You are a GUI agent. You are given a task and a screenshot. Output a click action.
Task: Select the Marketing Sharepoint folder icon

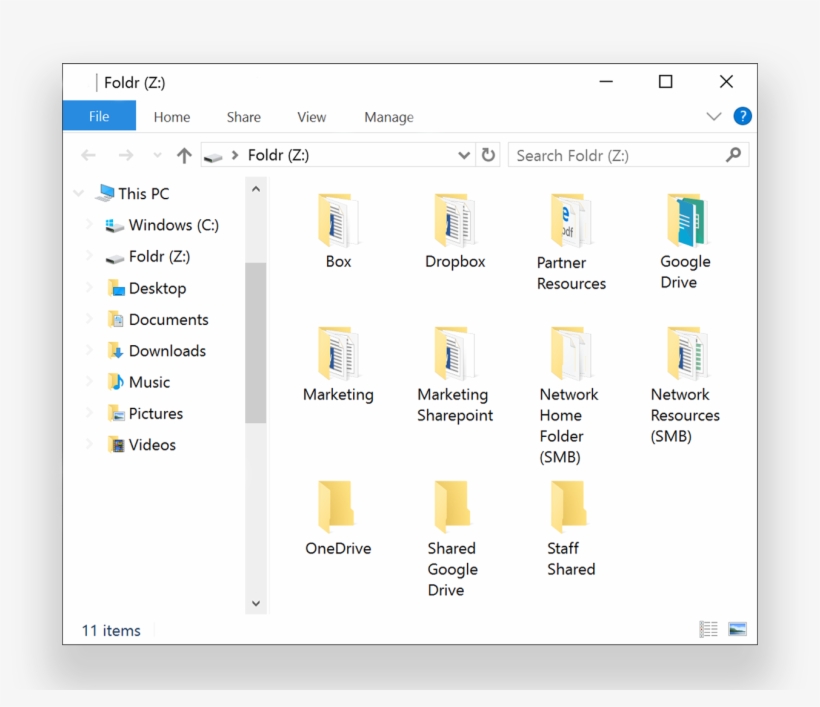click(455, 353)
